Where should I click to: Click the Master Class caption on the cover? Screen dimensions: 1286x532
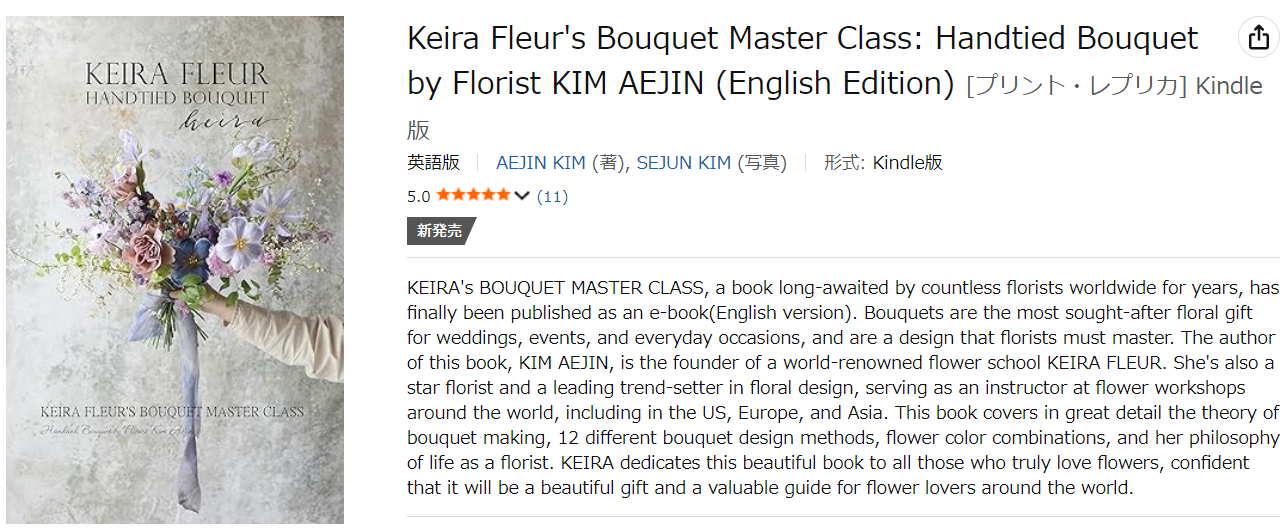coord(172,411)
